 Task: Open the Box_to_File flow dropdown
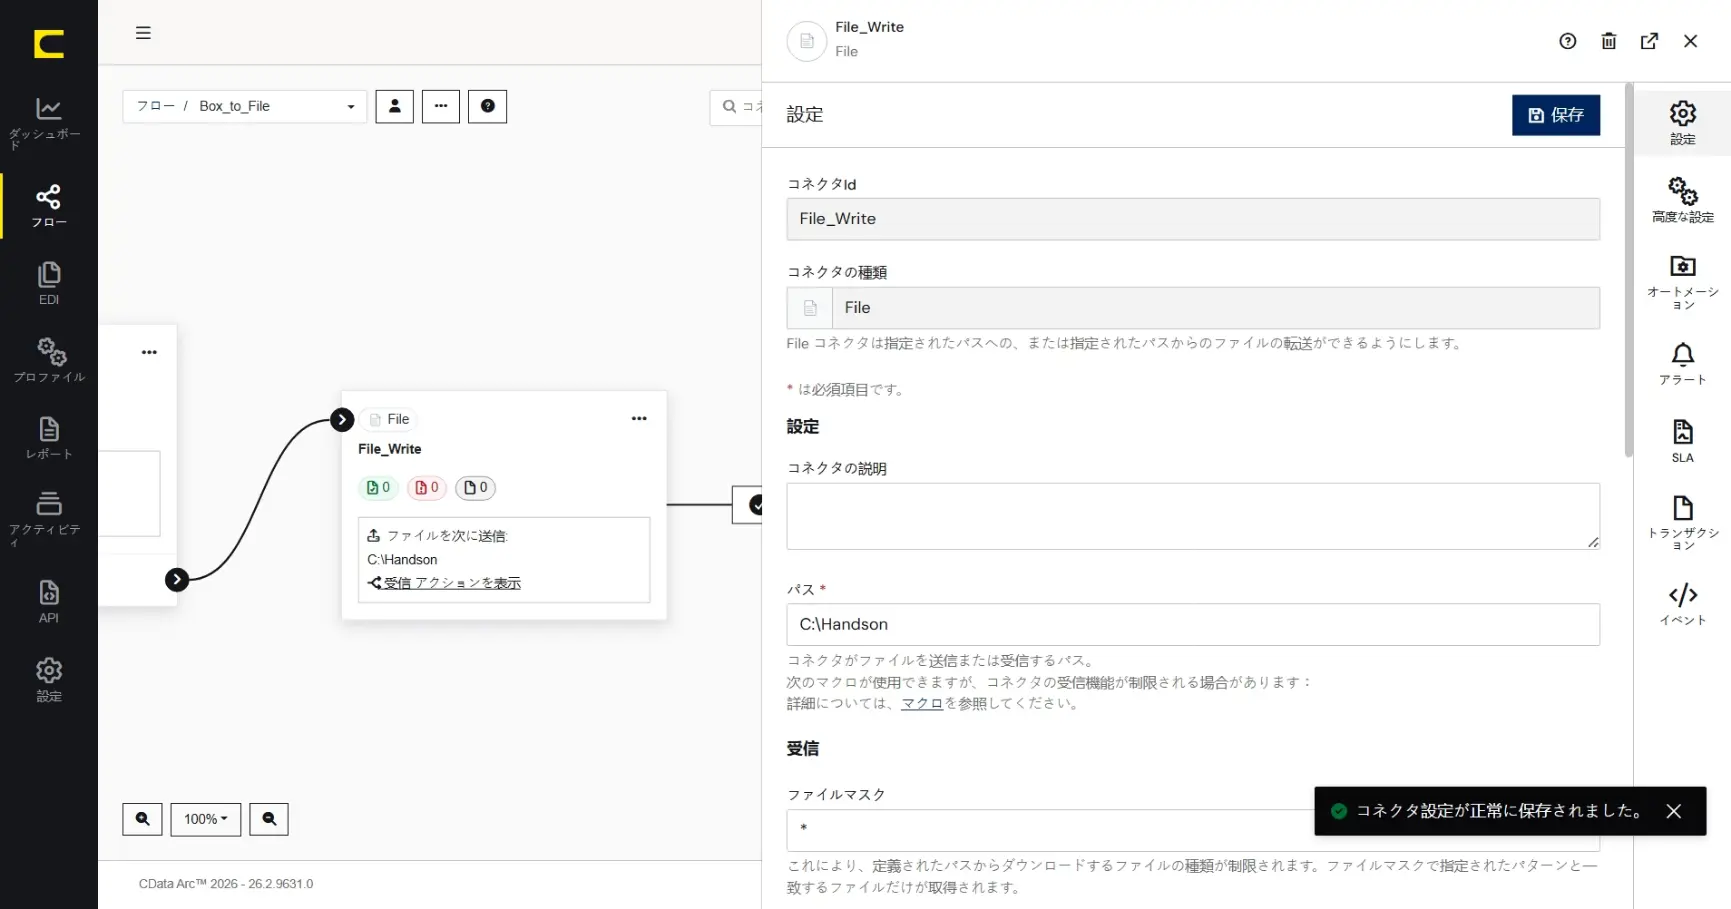244,106
